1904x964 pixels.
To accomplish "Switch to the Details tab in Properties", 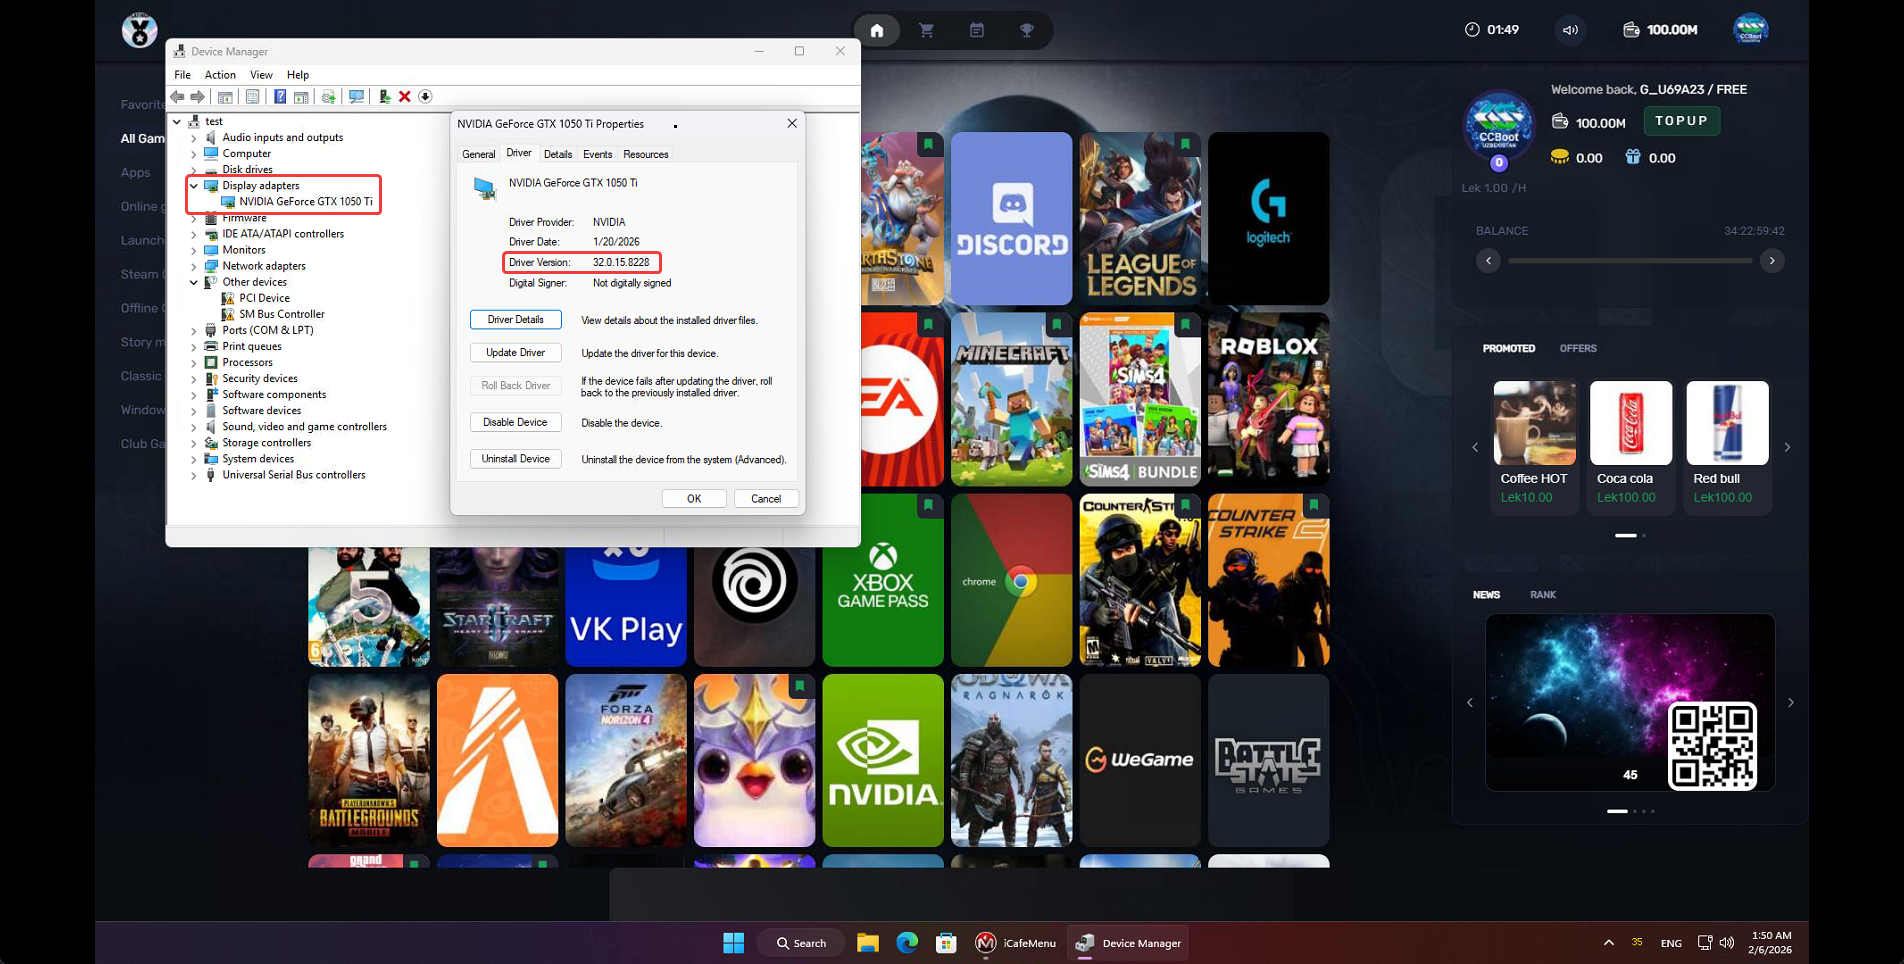I will click(x=558, y=154).
